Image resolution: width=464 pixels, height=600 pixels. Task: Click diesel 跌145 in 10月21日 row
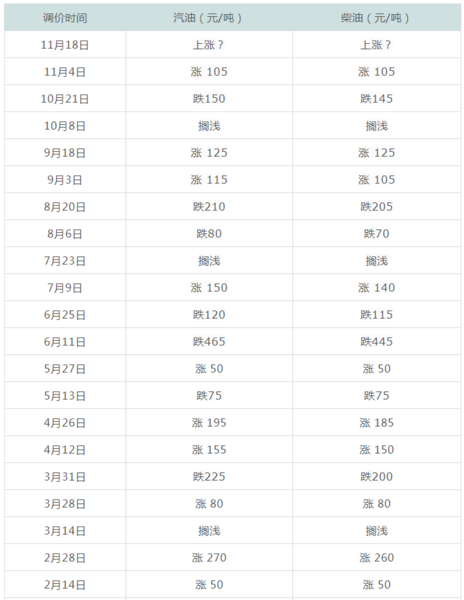click(x=376, y=99)
